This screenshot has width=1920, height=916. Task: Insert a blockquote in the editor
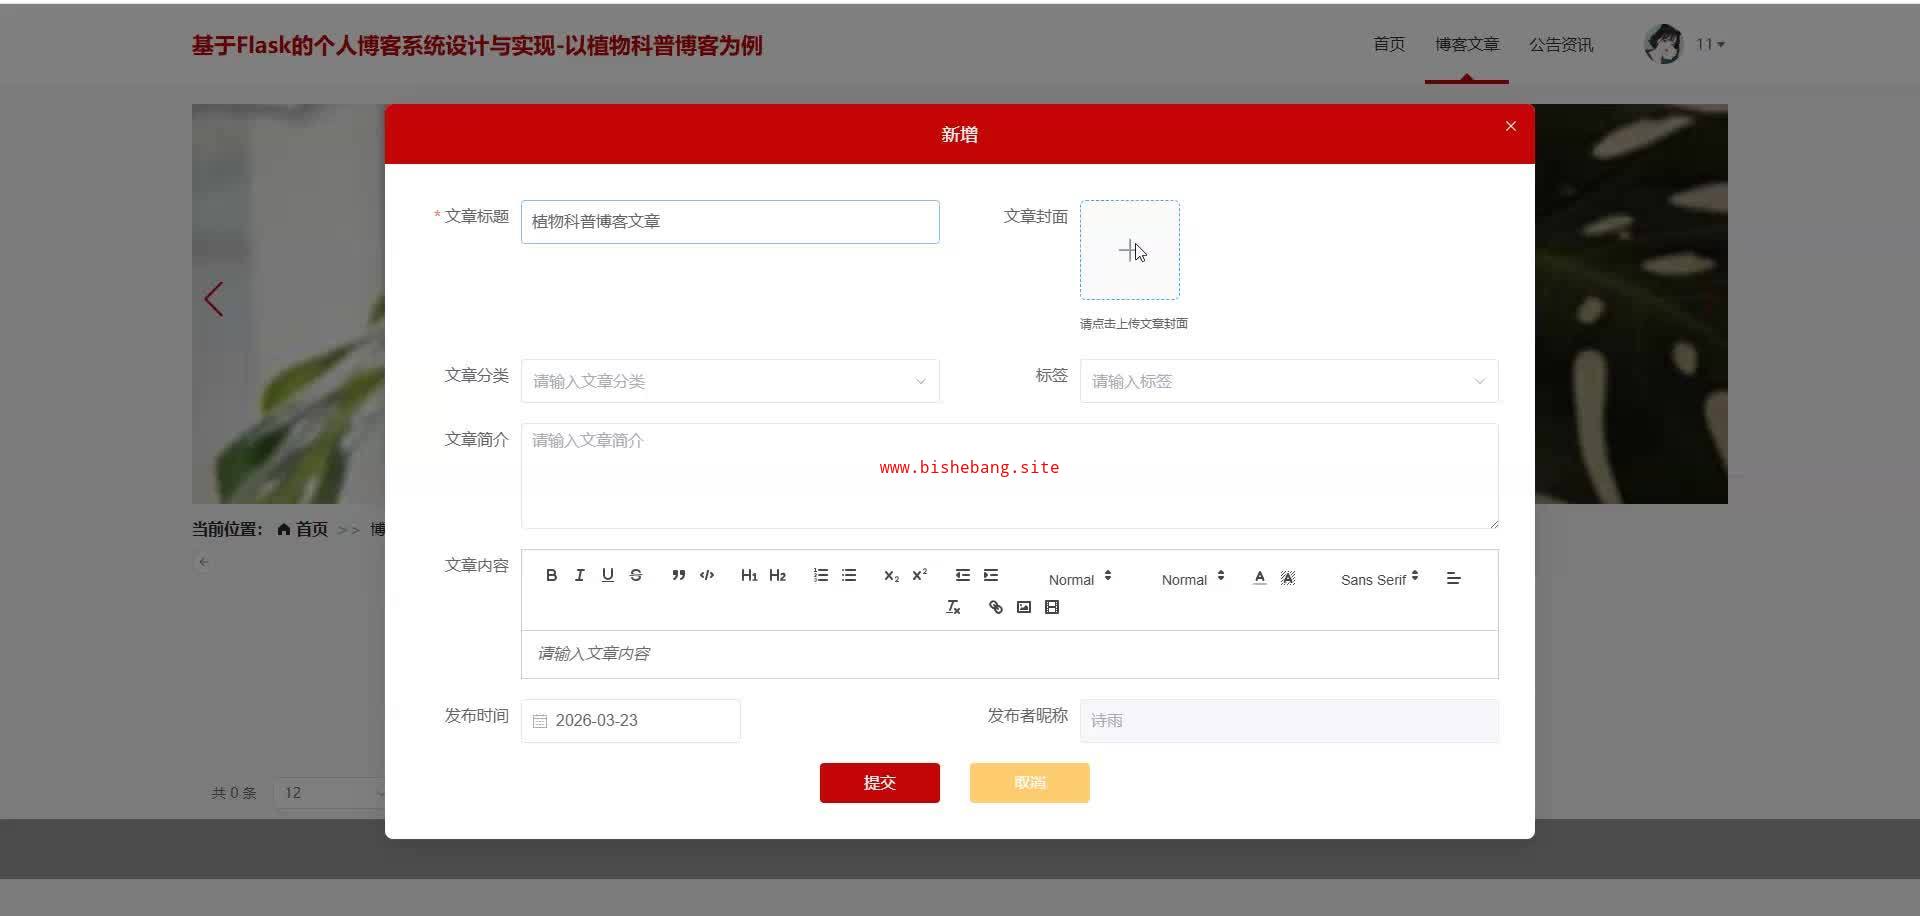(x=679, y=575)
